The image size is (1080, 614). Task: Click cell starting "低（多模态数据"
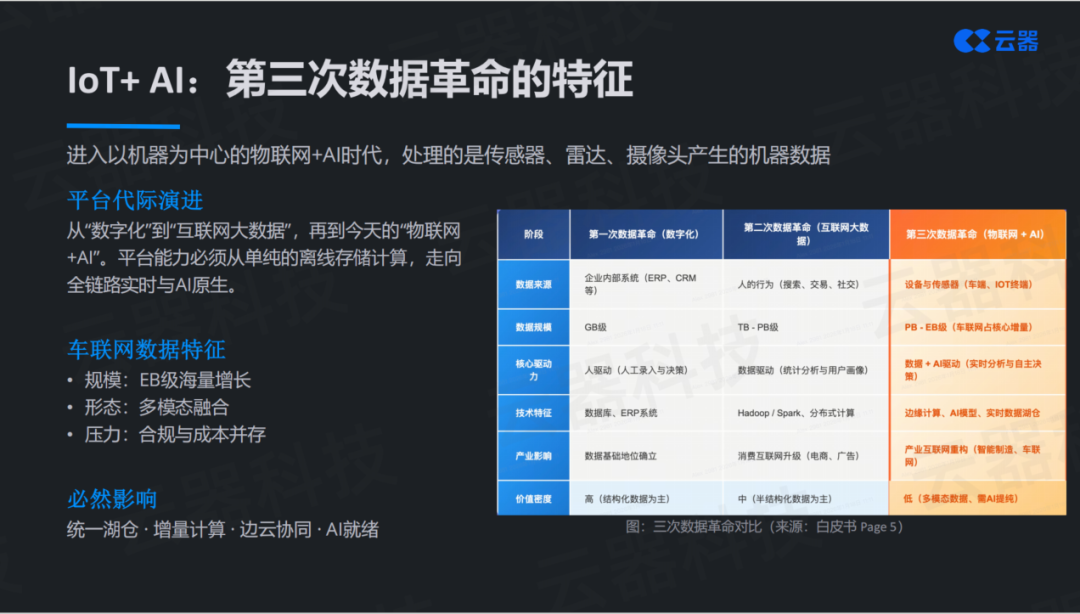pos(977,498)
